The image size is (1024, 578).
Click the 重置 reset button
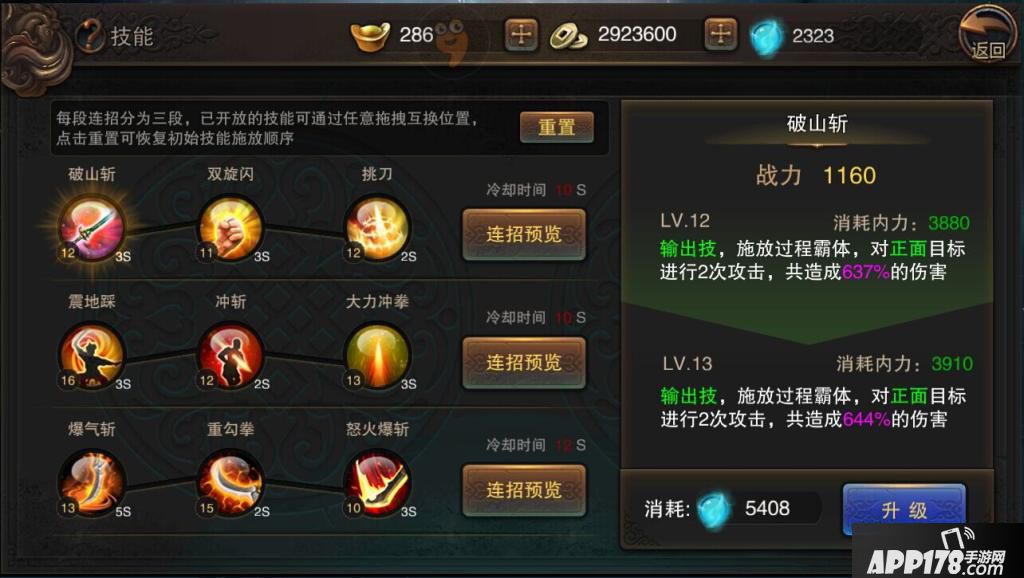(x=556, y=127)
